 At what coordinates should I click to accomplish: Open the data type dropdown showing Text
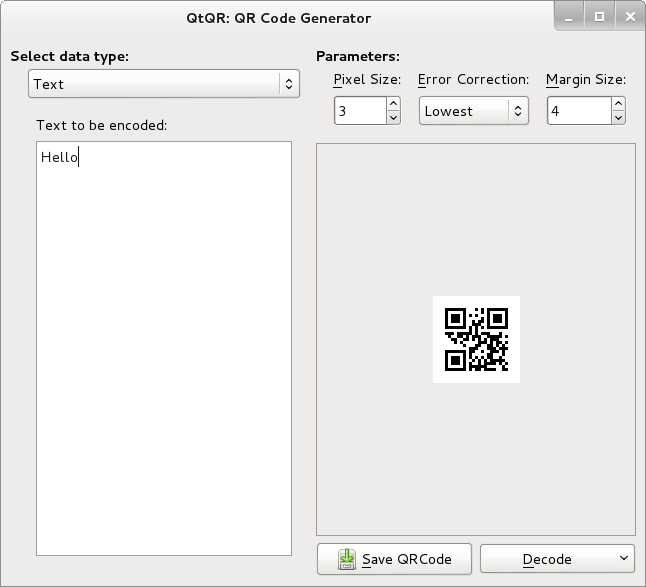click(x=164, y=84)
